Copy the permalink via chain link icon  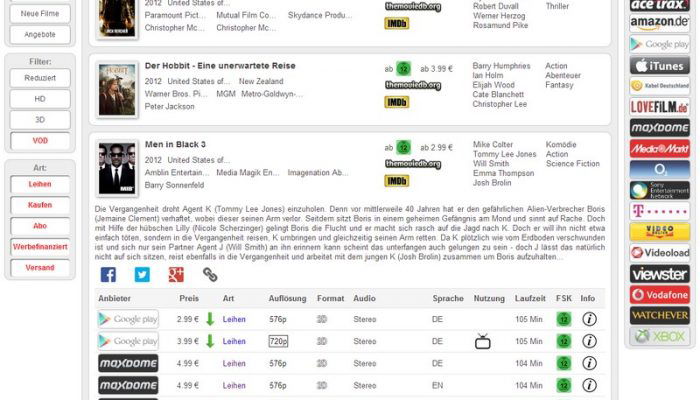click(210, 275)
